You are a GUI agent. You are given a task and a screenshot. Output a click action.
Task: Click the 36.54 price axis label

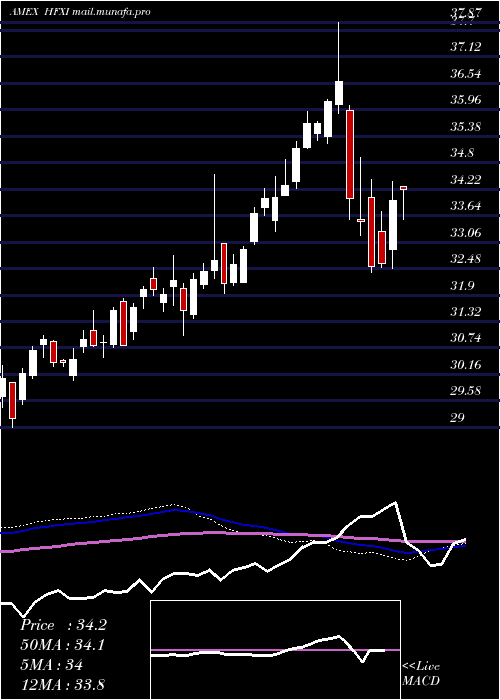466,73
